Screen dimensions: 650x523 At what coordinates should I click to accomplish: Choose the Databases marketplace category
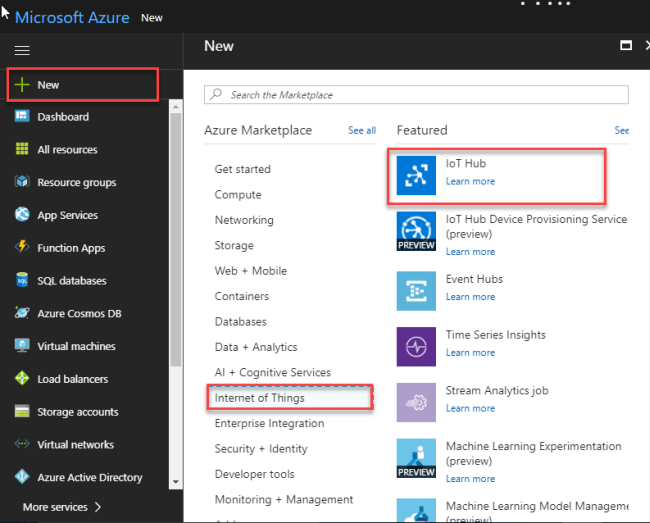pyautogui.click(x=241, y=322)
